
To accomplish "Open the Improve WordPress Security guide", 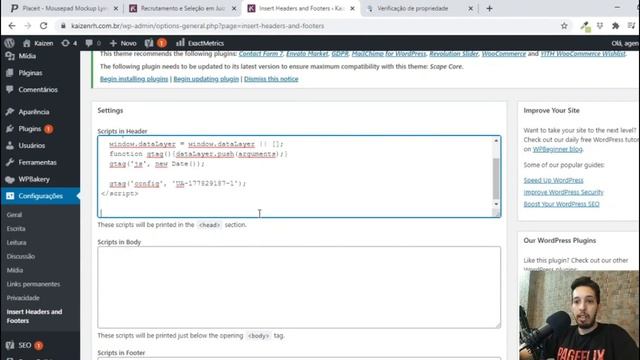I will click(x=563, y=192).
